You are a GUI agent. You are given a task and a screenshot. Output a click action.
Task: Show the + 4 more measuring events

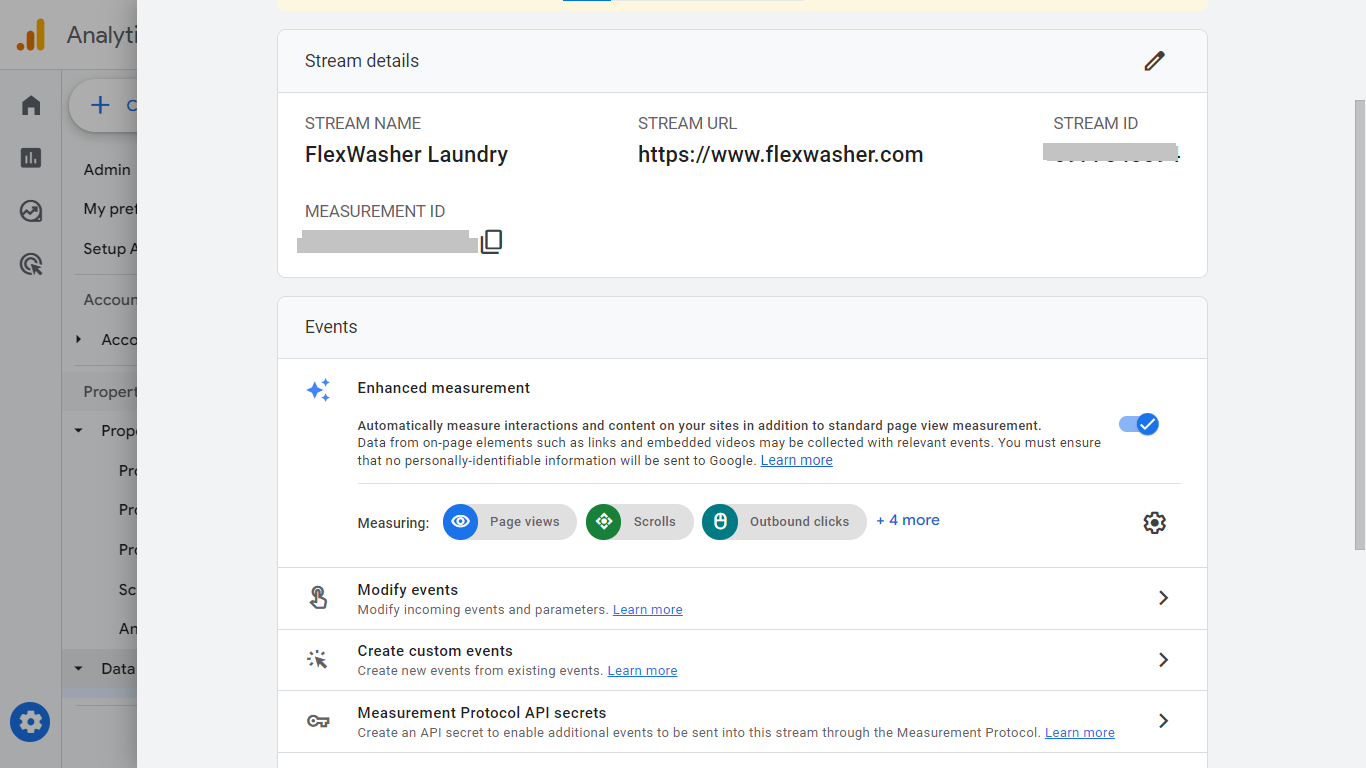click(908, 520)
